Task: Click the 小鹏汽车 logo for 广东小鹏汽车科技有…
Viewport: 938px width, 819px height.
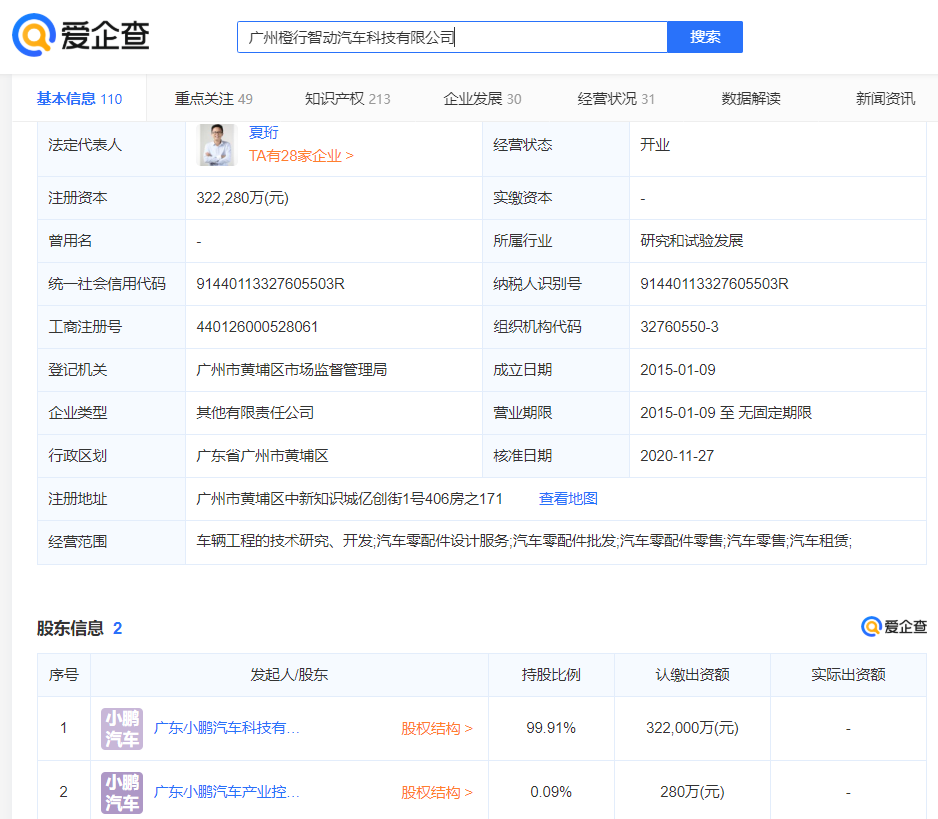Action: (x=122, y=729)
